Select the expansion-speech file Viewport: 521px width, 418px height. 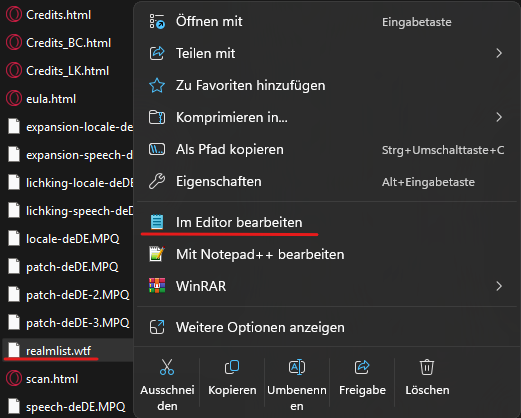coord(79,155)
